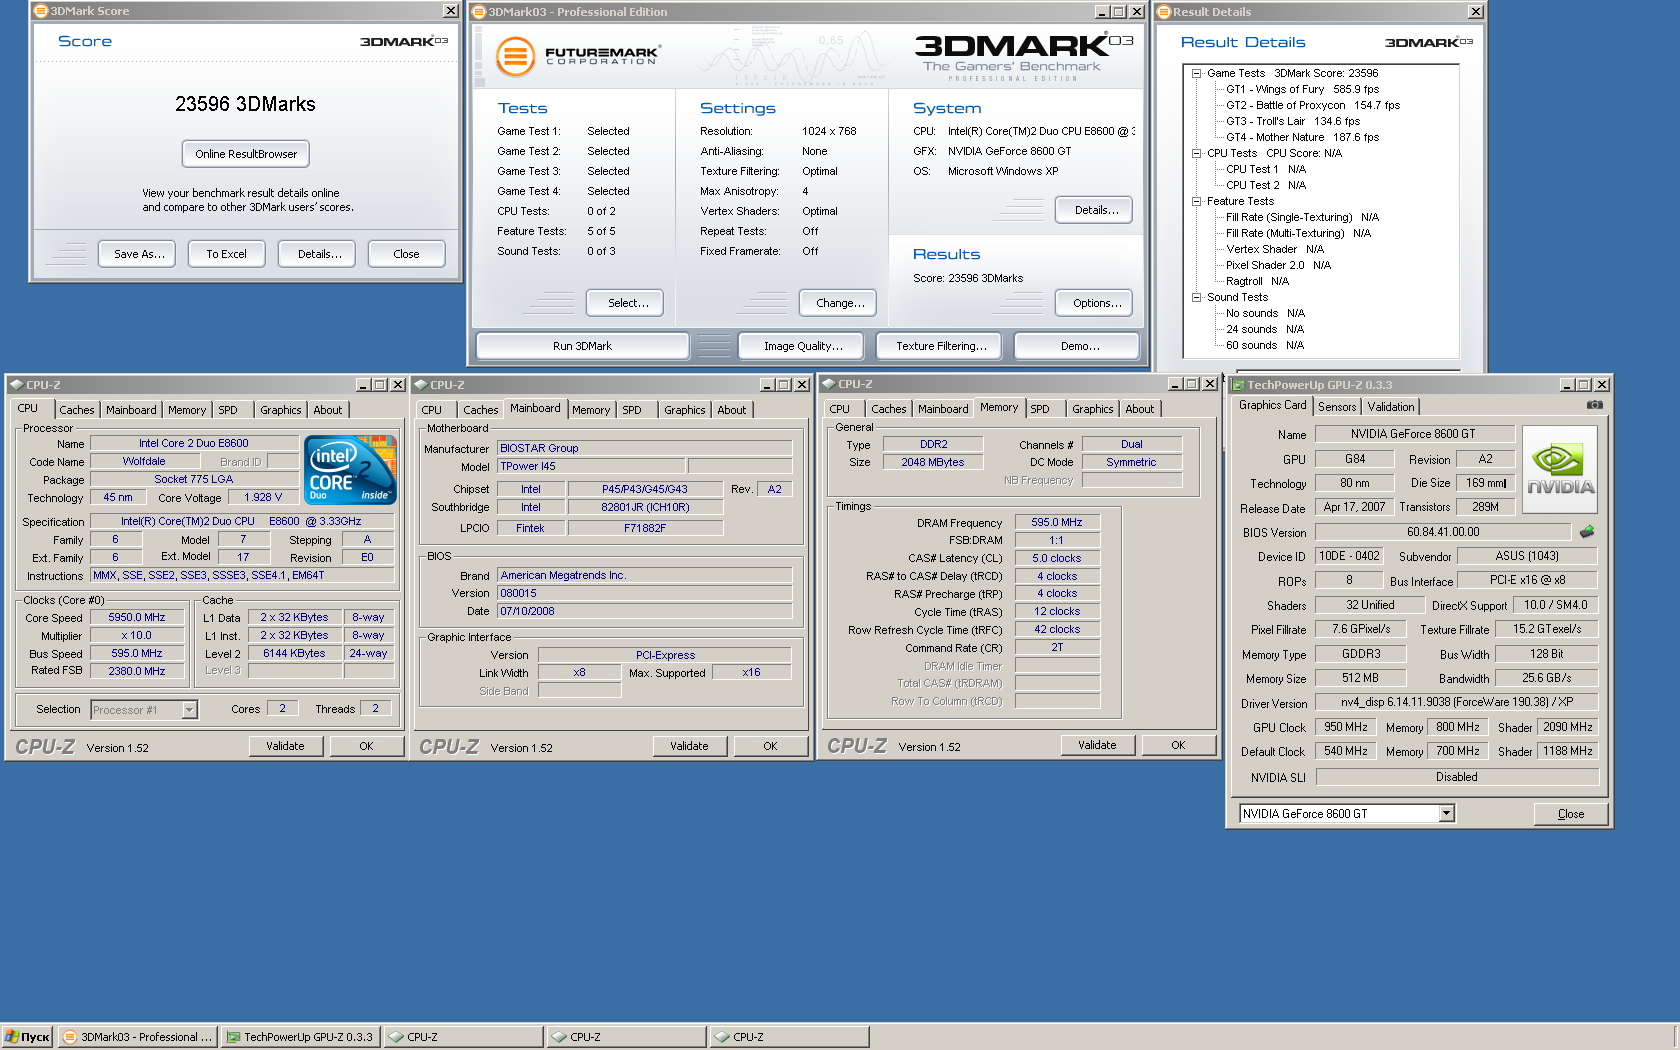Click the title icon of the CPU-Z mainboard window
1680x1050 pixels.
[x=420, y=385]
